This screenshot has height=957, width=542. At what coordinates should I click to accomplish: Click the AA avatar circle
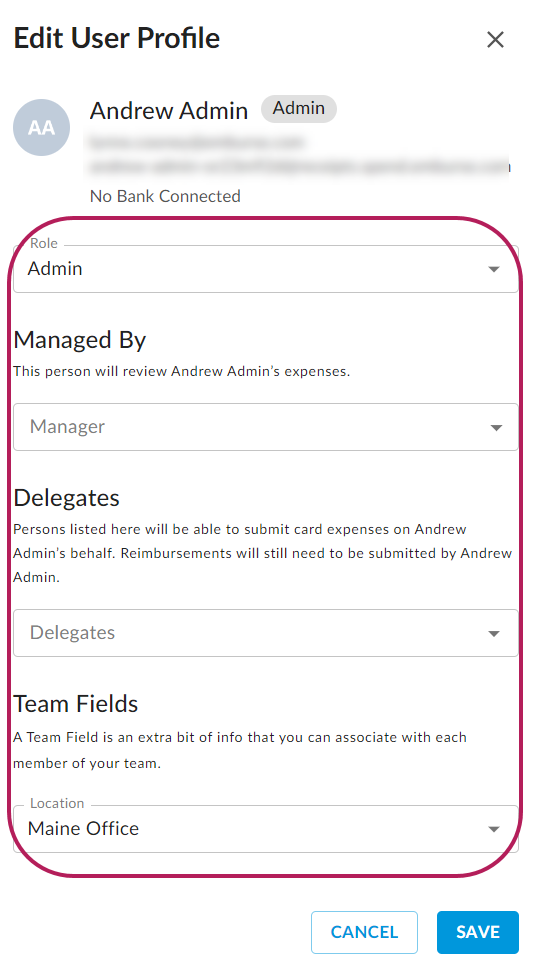pyautogui.click(x=42, y=127)
